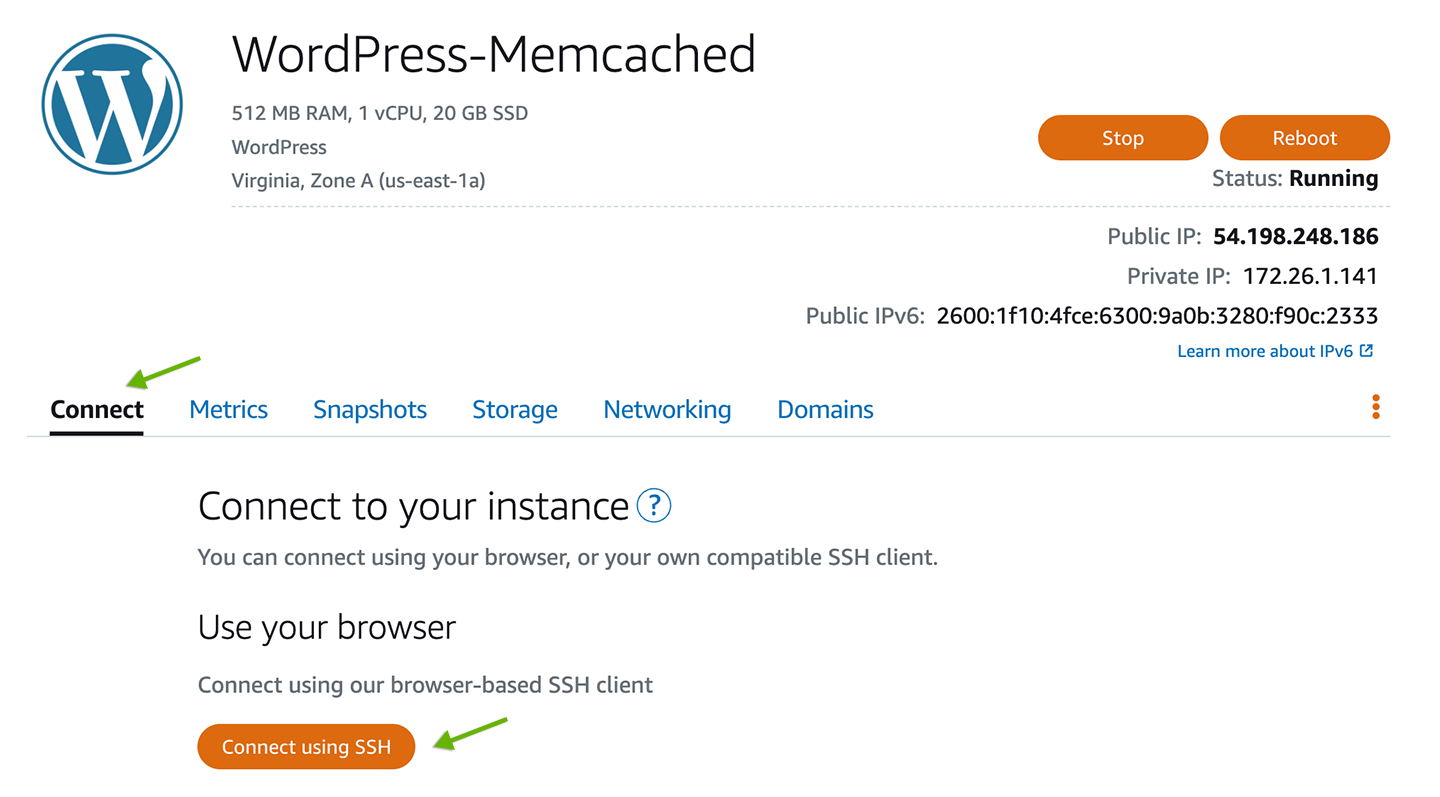Click the public IPv6 address value
The height and width of the screenshot is (797, 1440).
click(x=1158, y=317)
